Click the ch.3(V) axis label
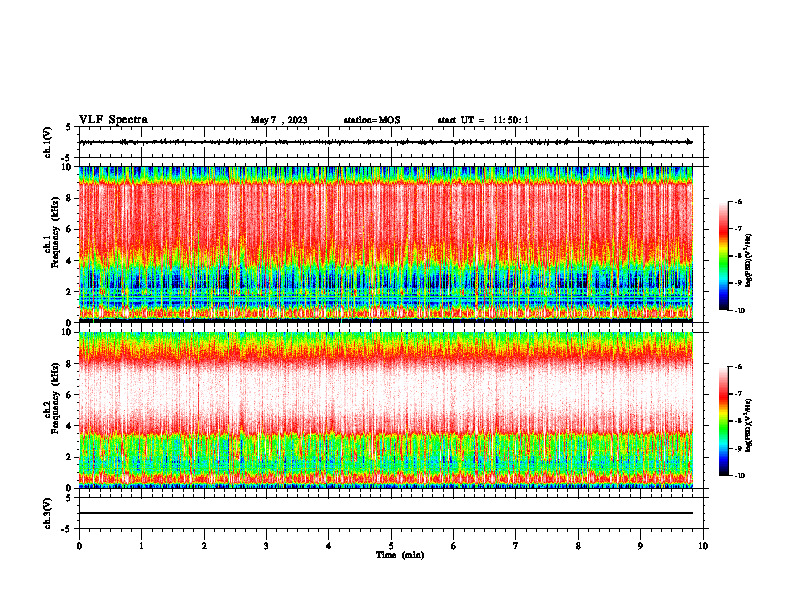 [48, 513]
